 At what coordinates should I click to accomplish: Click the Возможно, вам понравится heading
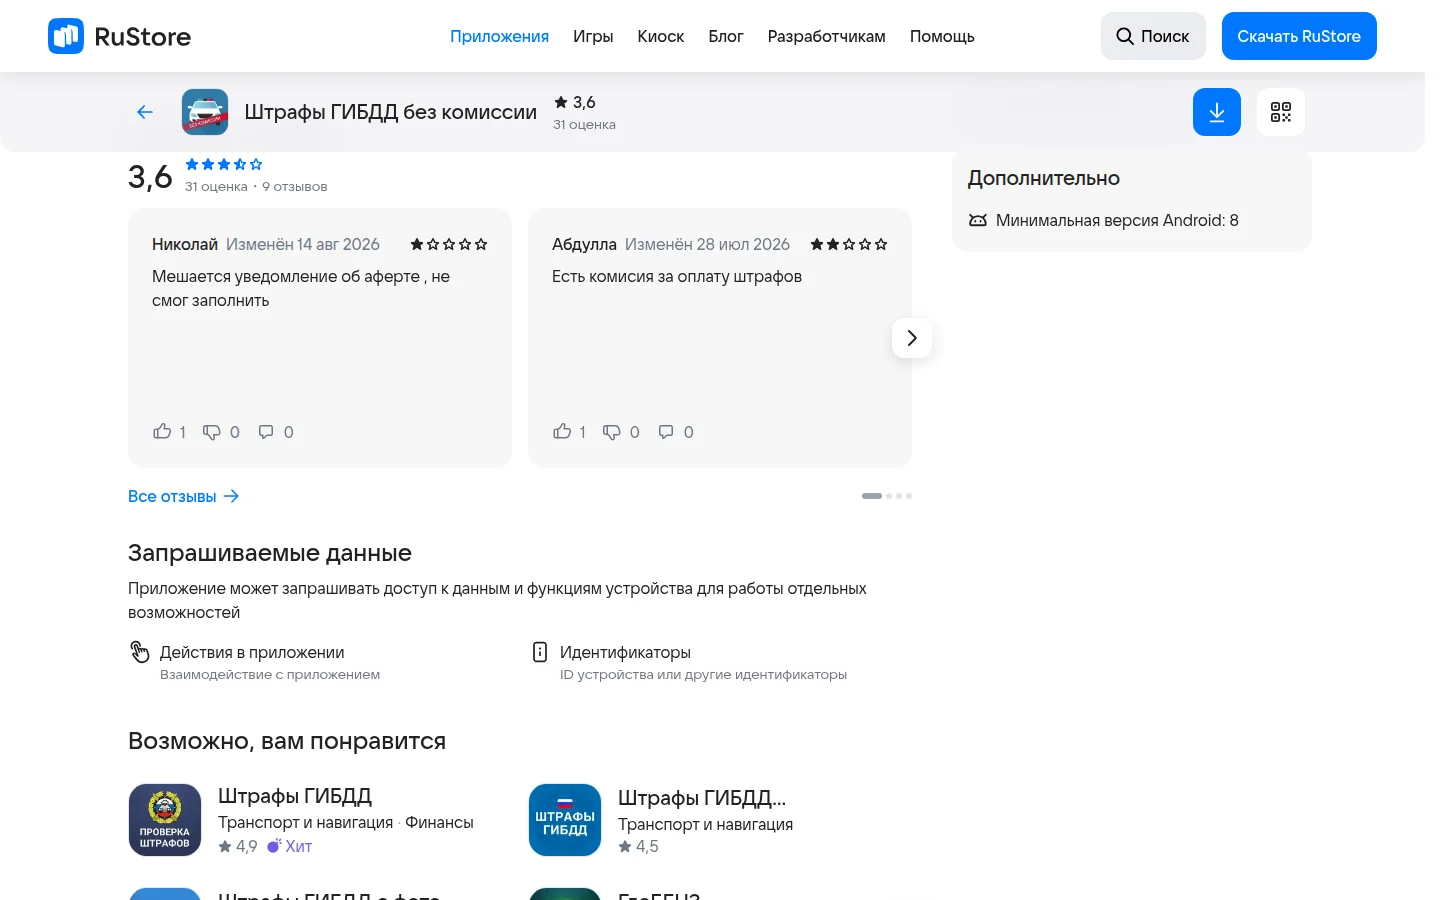point(287,741)
